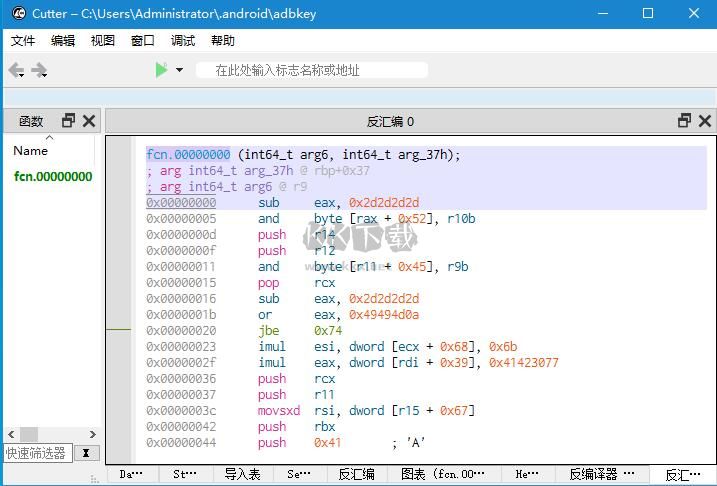Open the 视图 menu
Screen dimensions: 717x486
coord(103,41)
